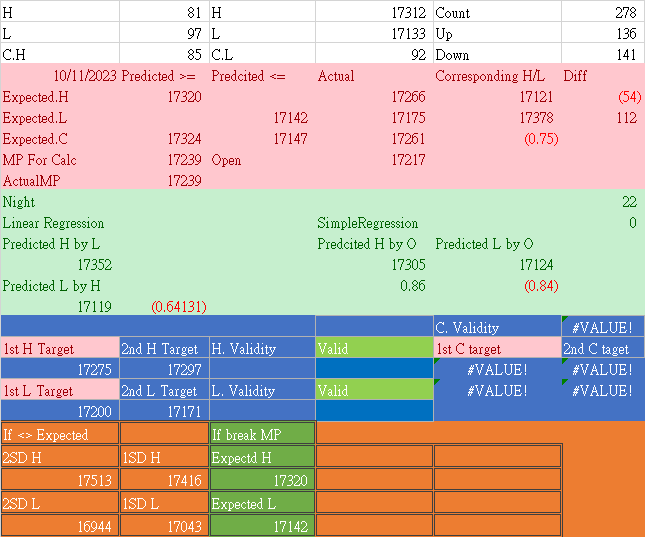Select the cell containing 16944
The width and height of the screenshot is (645, 537).
pos(60,525)
